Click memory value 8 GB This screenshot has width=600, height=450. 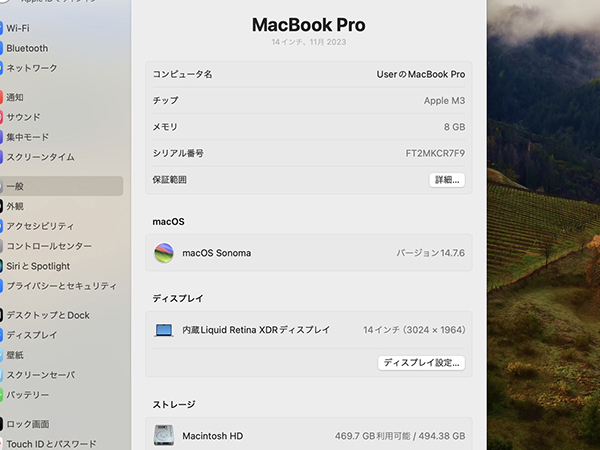click(x=454, y=127)
